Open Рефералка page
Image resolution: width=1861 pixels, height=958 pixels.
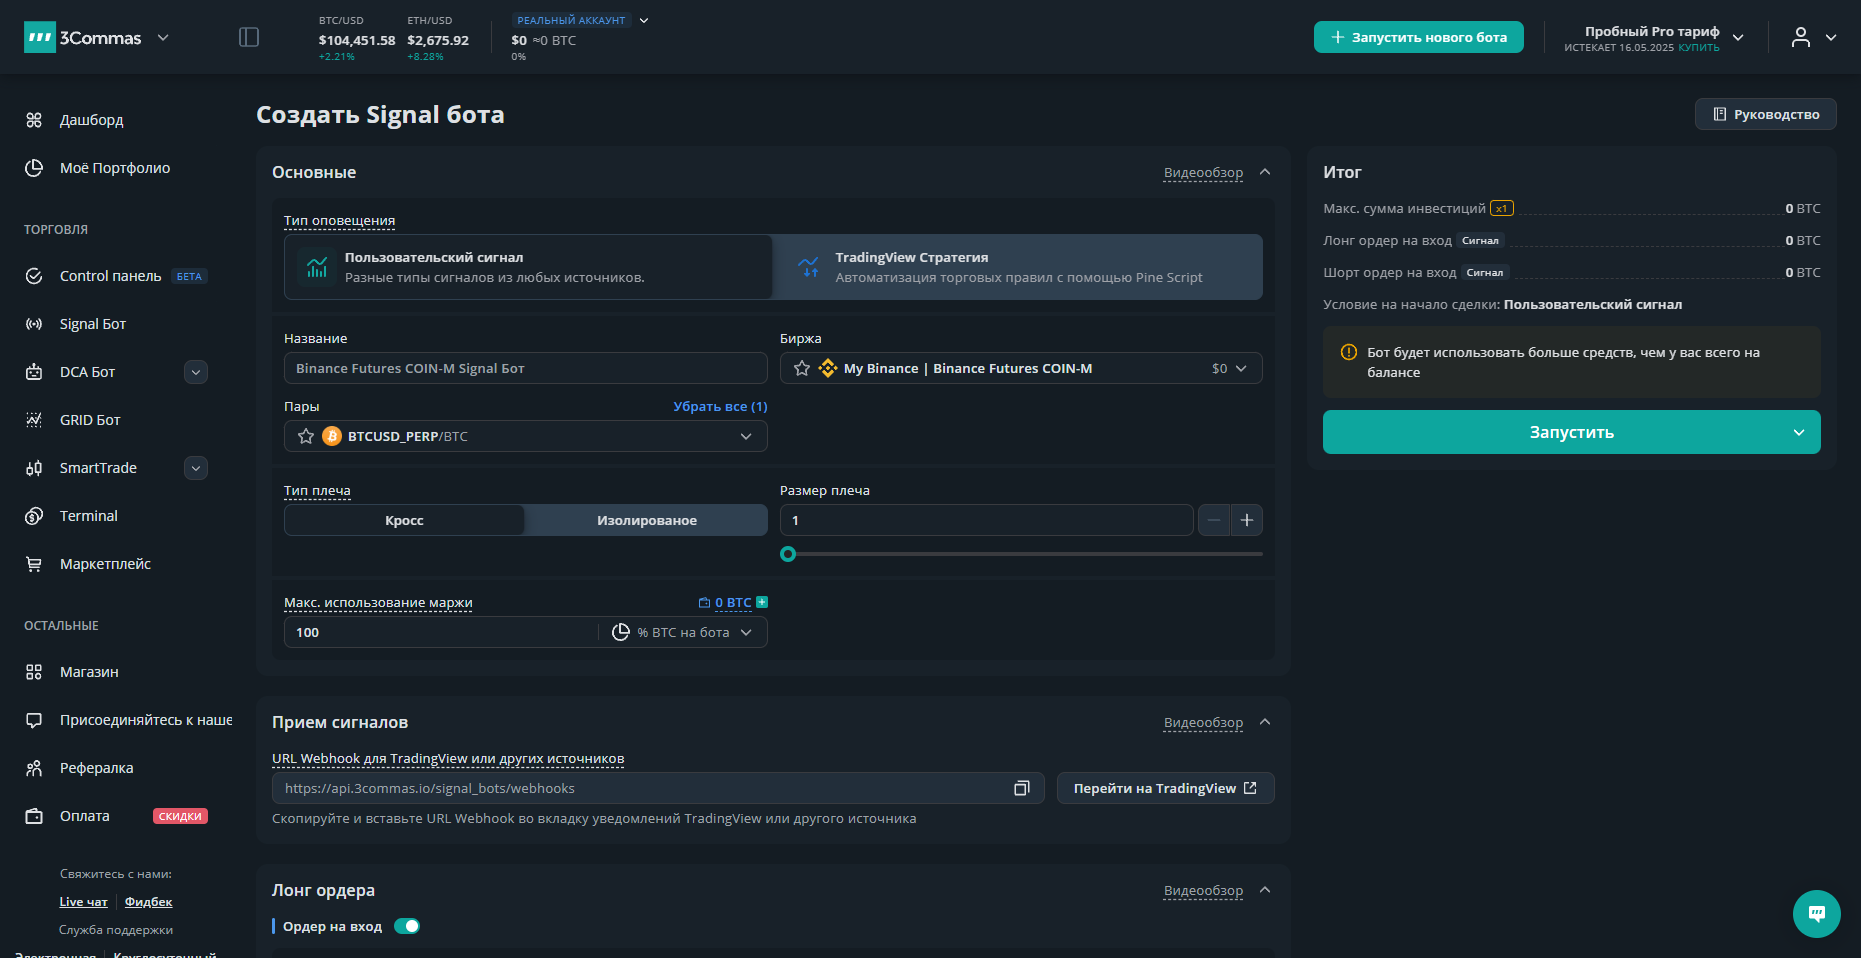pos(96,768)
